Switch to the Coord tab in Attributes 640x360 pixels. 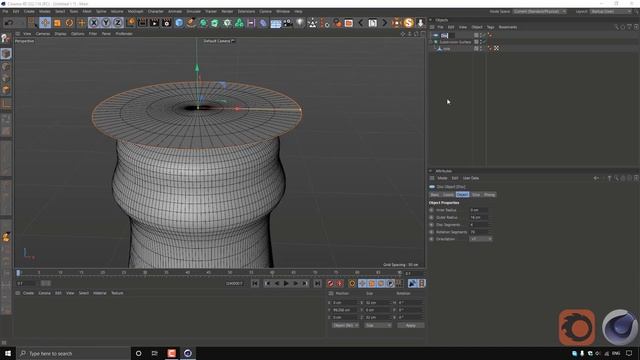pyautogui.click(x=448, y=195)
